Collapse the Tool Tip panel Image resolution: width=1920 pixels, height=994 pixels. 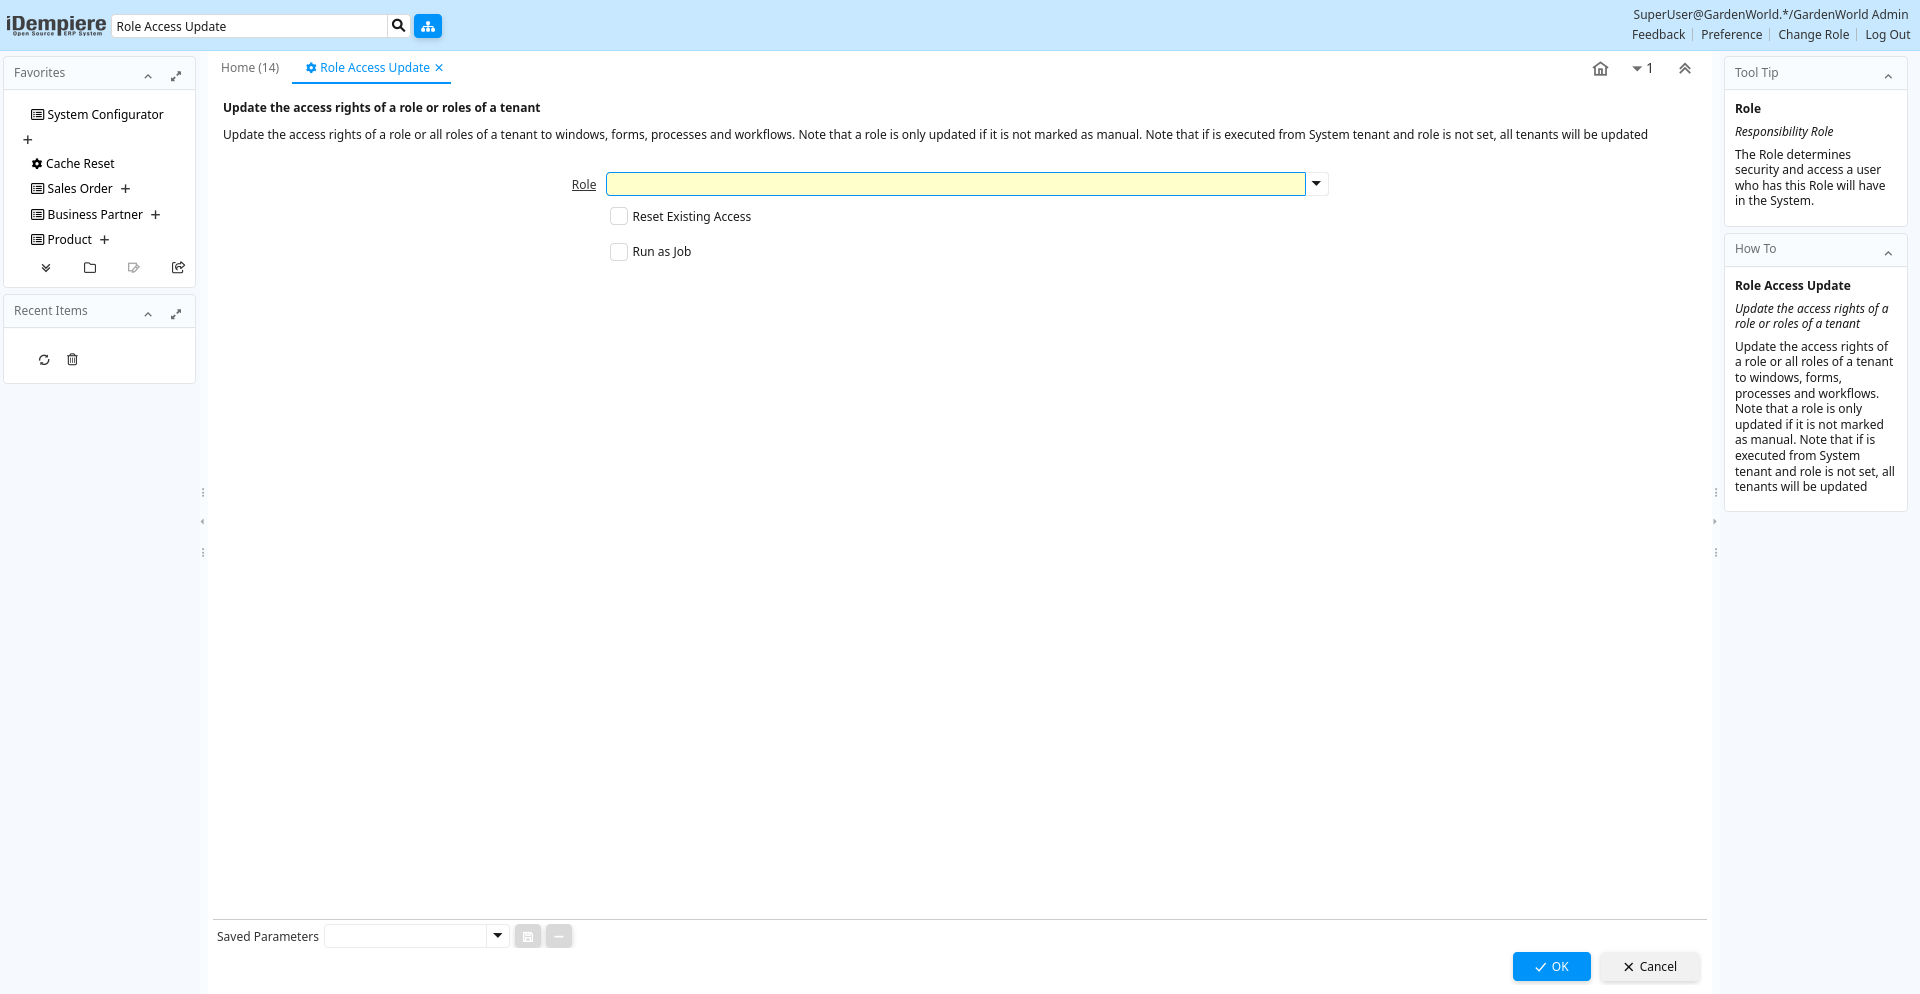pos(1888,76)
